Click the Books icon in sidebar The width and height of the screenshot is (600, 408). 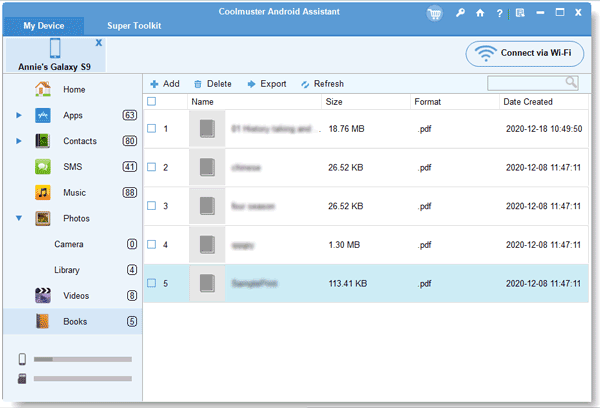pyautogui.click(x=43, y=322)
